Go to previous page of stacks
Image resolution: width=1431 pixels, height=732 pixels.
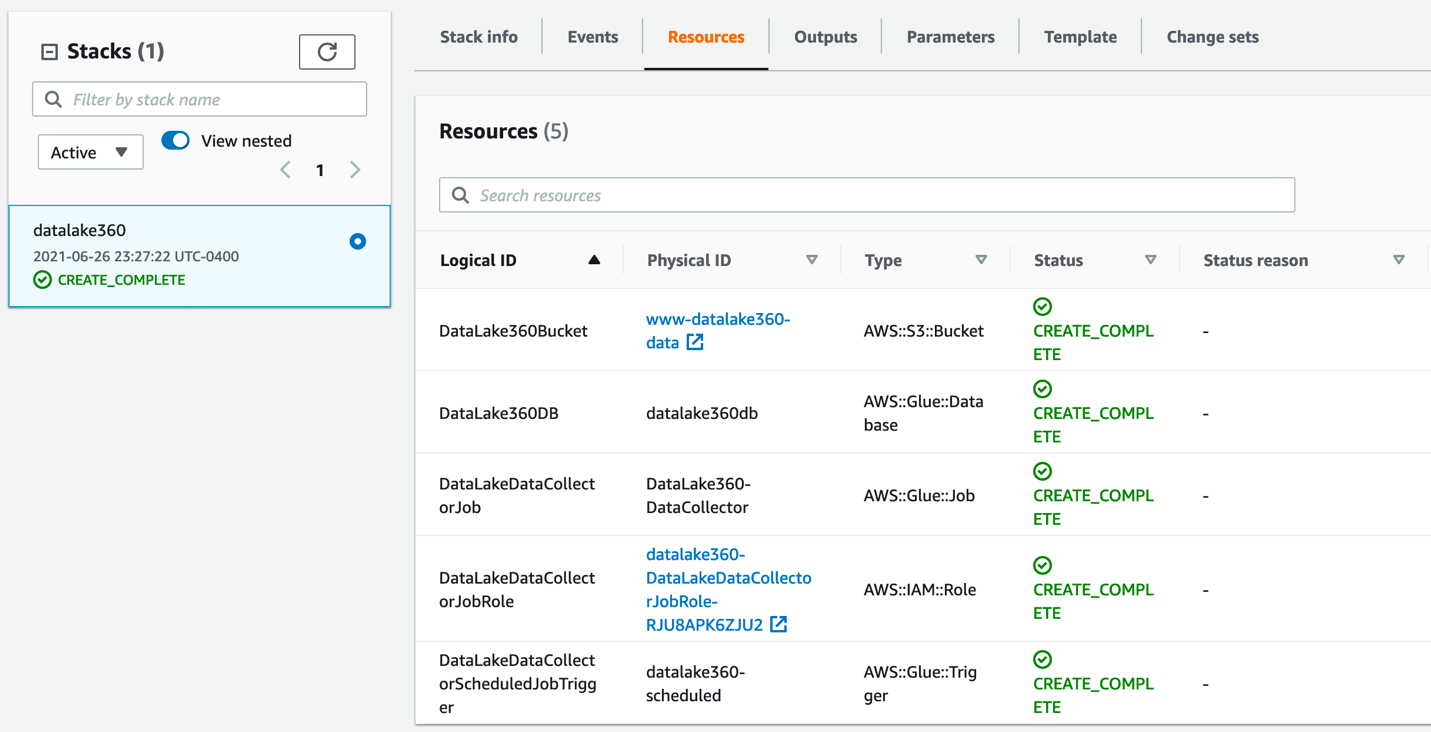click(285, 170)
